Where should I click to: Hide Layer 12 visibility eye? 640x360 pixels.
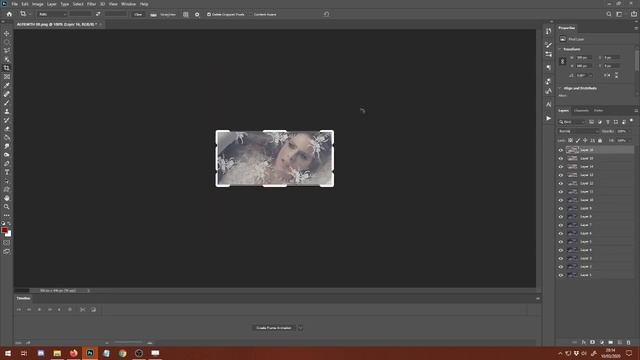(x=560, y=183)
